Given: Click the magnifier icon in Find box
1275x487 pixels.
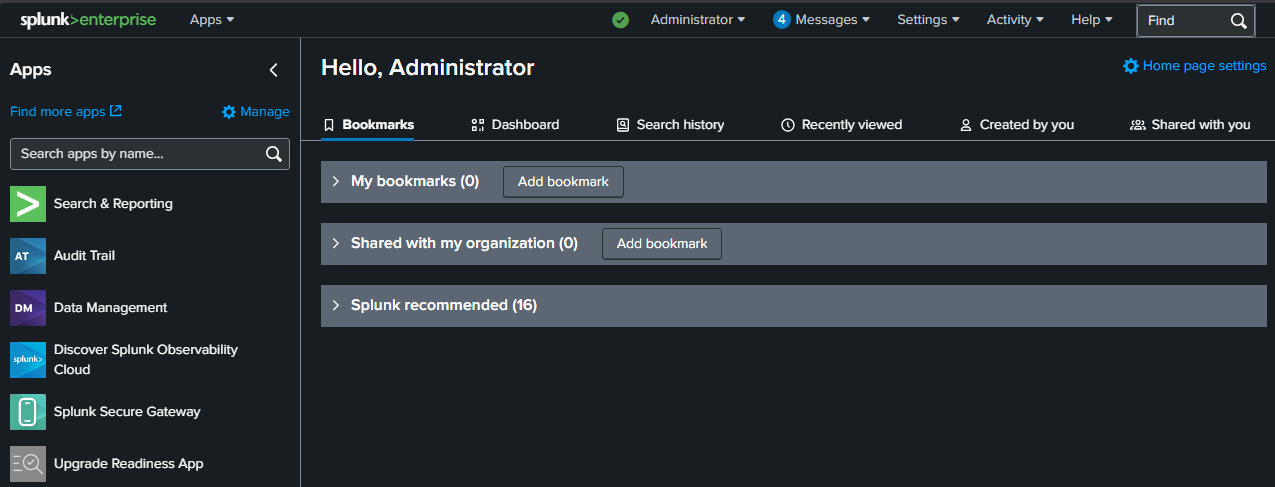Looking at the screenshot, I should coord(1238,20).
